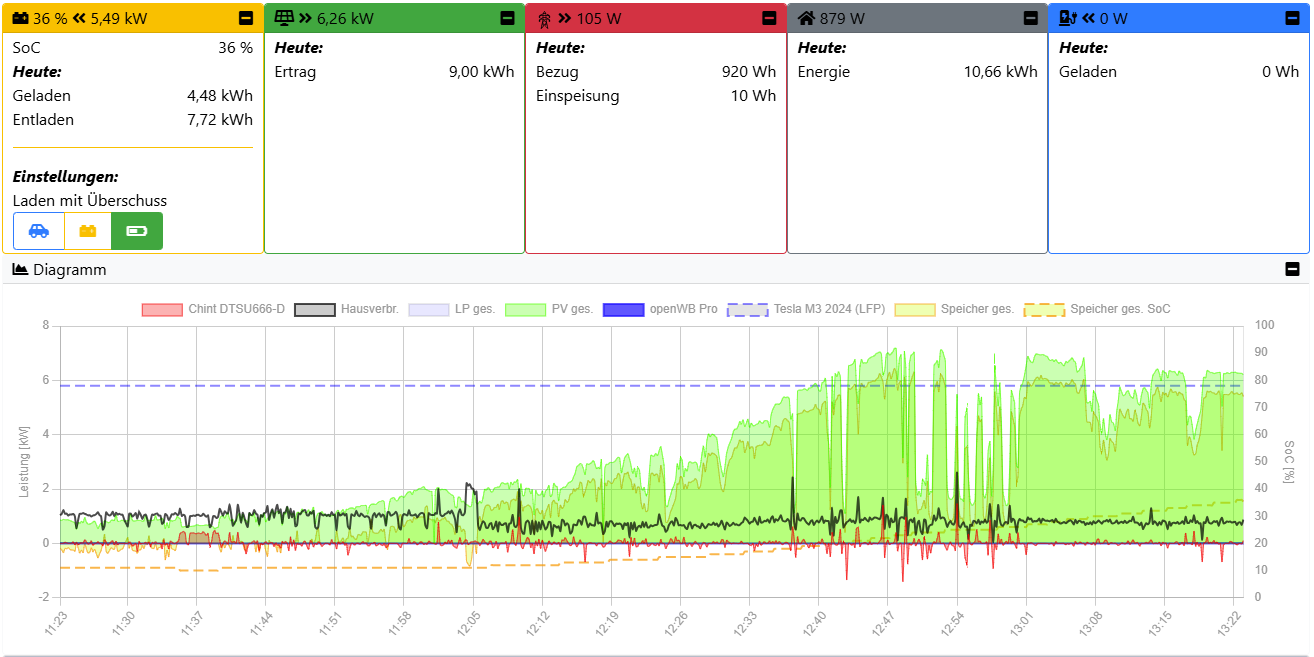
Task: Toggle PV ges. series in chart legend
Action: 550,309
